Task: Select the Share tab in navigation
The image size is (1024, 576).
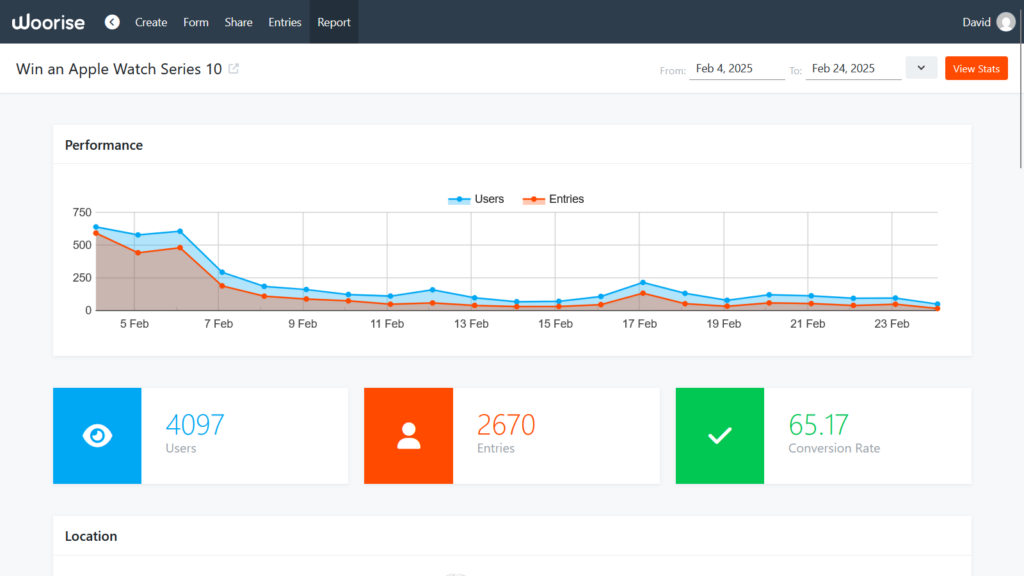Action: coord(238,22)
